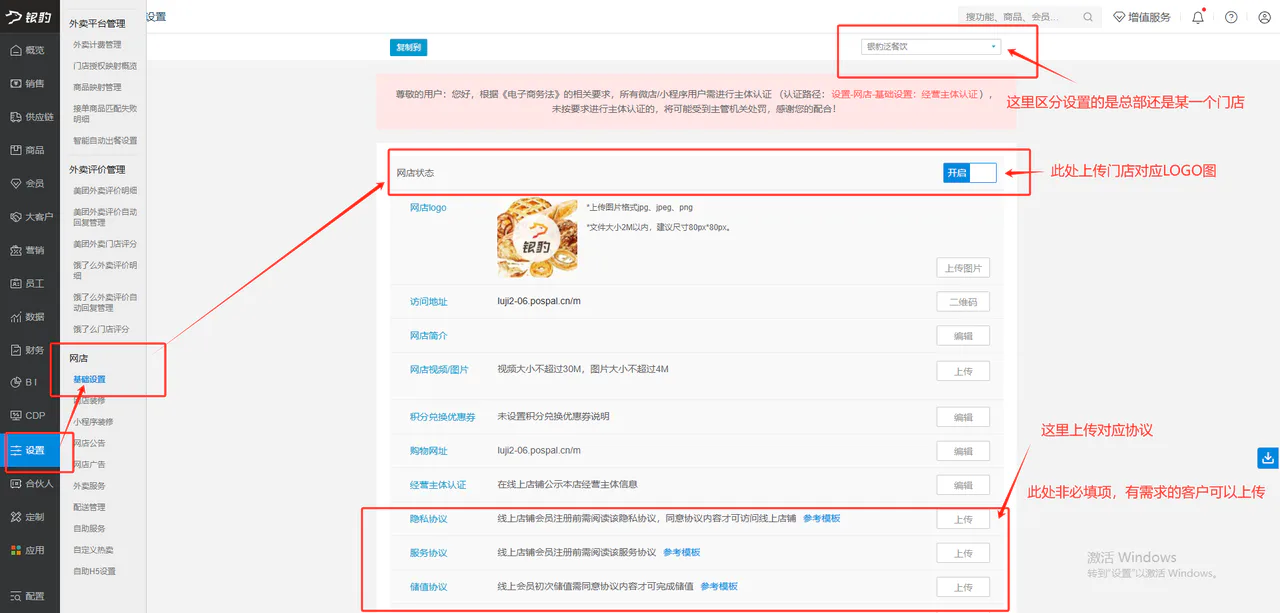This screenshot has height=613, width=1280.
Task: Click the access URL text luji2-06.pospal.cn/m
Action: 539,301
